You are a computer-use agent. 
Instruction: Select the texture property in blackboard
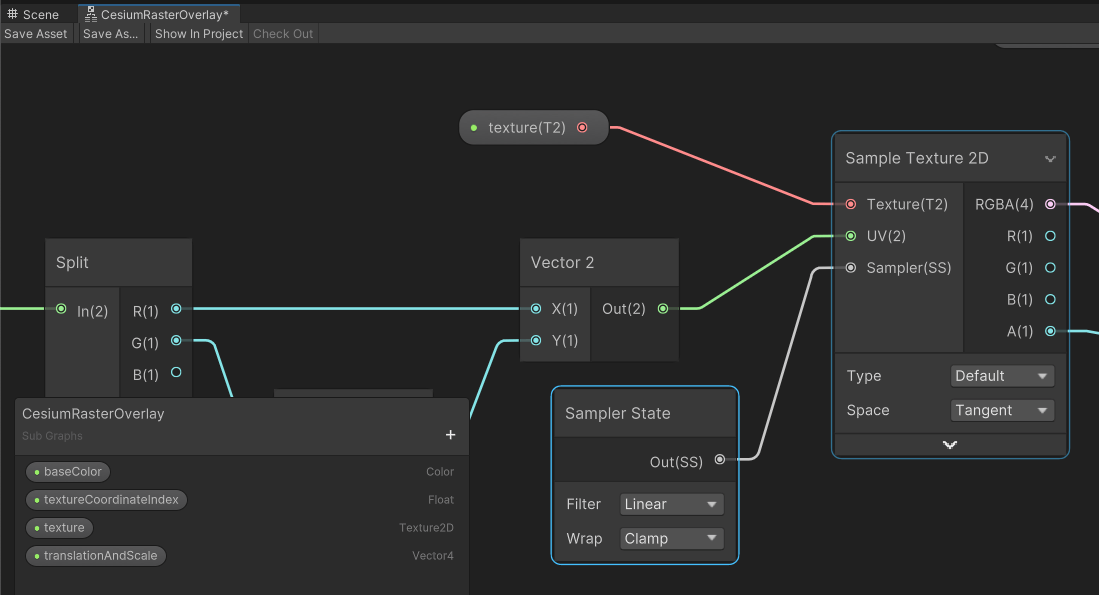(60, 528)
